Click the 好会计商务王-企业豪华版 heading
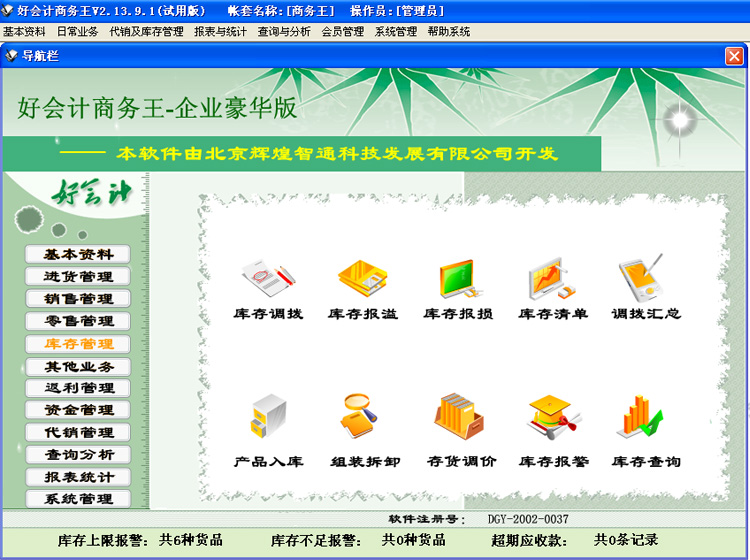This screenshot has height=560, width=750. pyautogui.click(x=157, y=108)
